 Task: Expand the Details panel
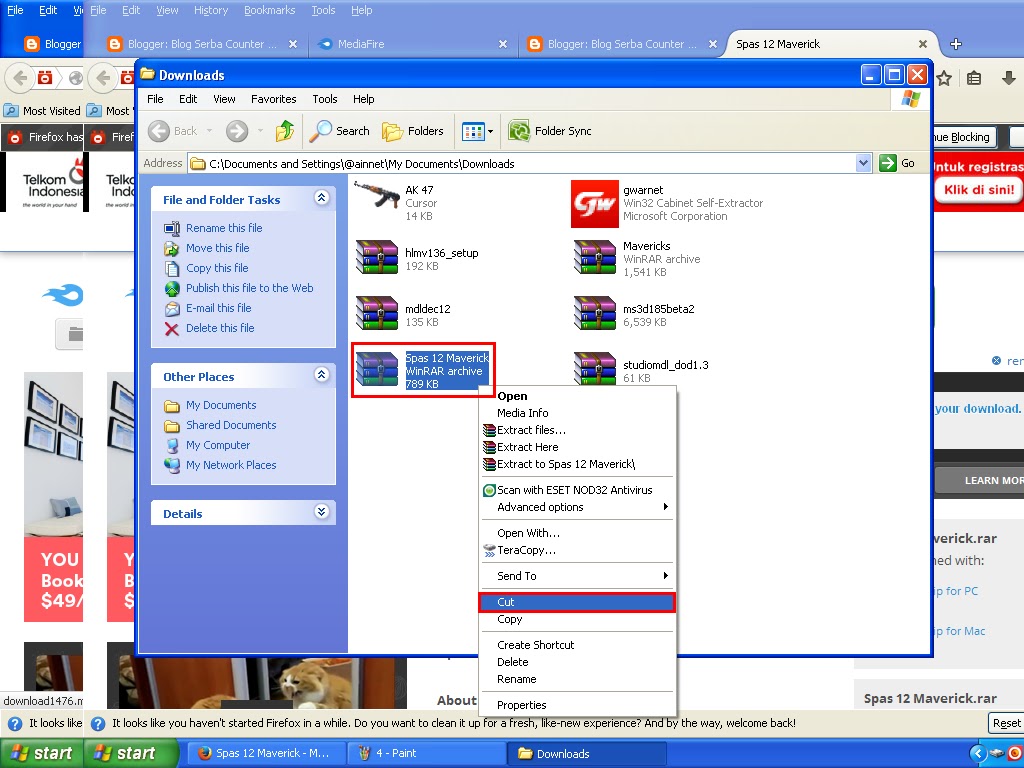tap(321, 511)
